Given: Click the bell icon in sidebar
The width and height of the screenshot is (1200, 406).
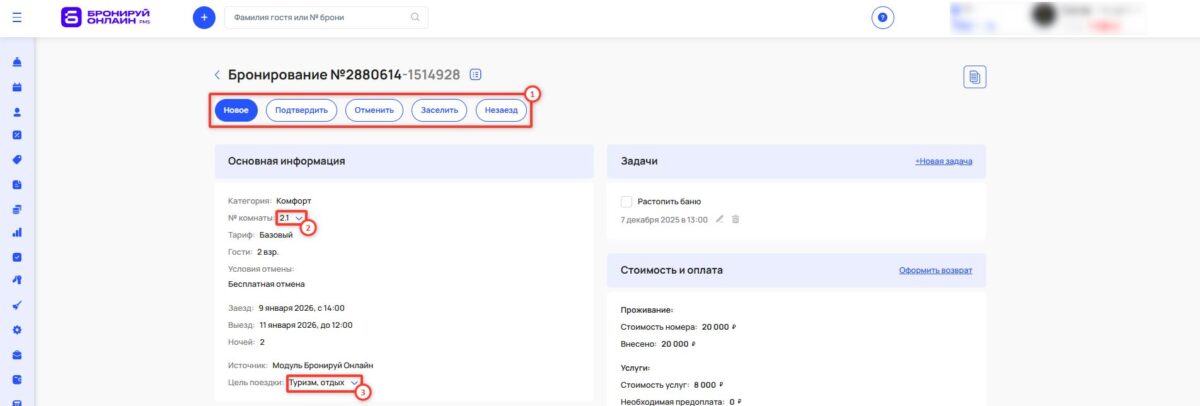Looking at the screenshot, I should (17, 62).
